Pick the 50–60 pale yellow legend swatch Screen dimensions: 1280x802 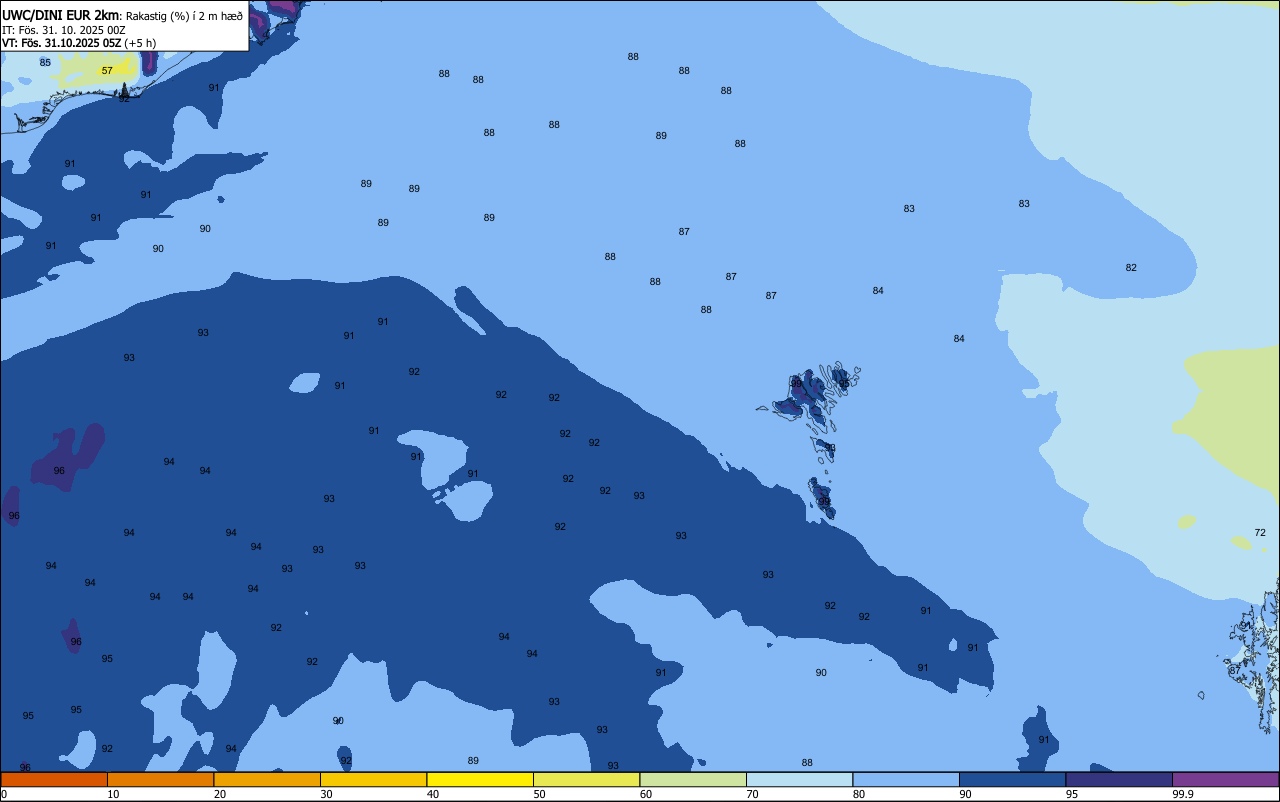coord(586,779)
